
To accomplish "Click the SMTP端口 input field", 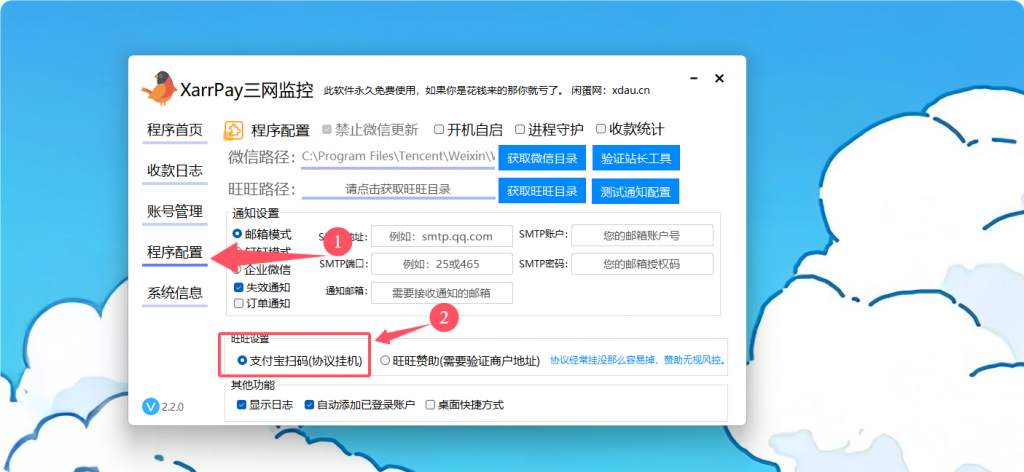I will (x=441, y=264).
